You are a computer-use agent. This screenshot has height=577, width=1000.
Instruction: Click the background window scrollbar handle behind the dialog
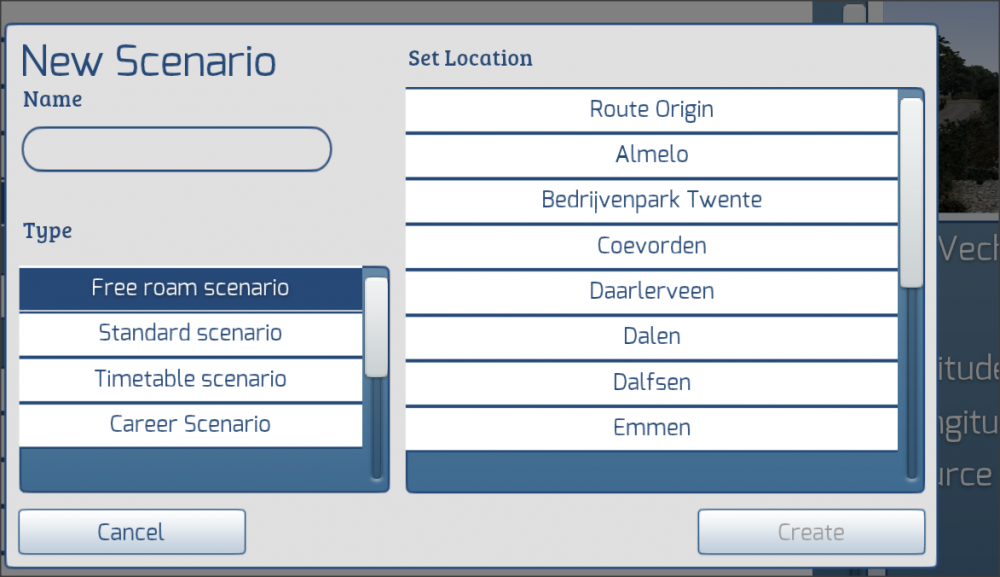point(854,13)
